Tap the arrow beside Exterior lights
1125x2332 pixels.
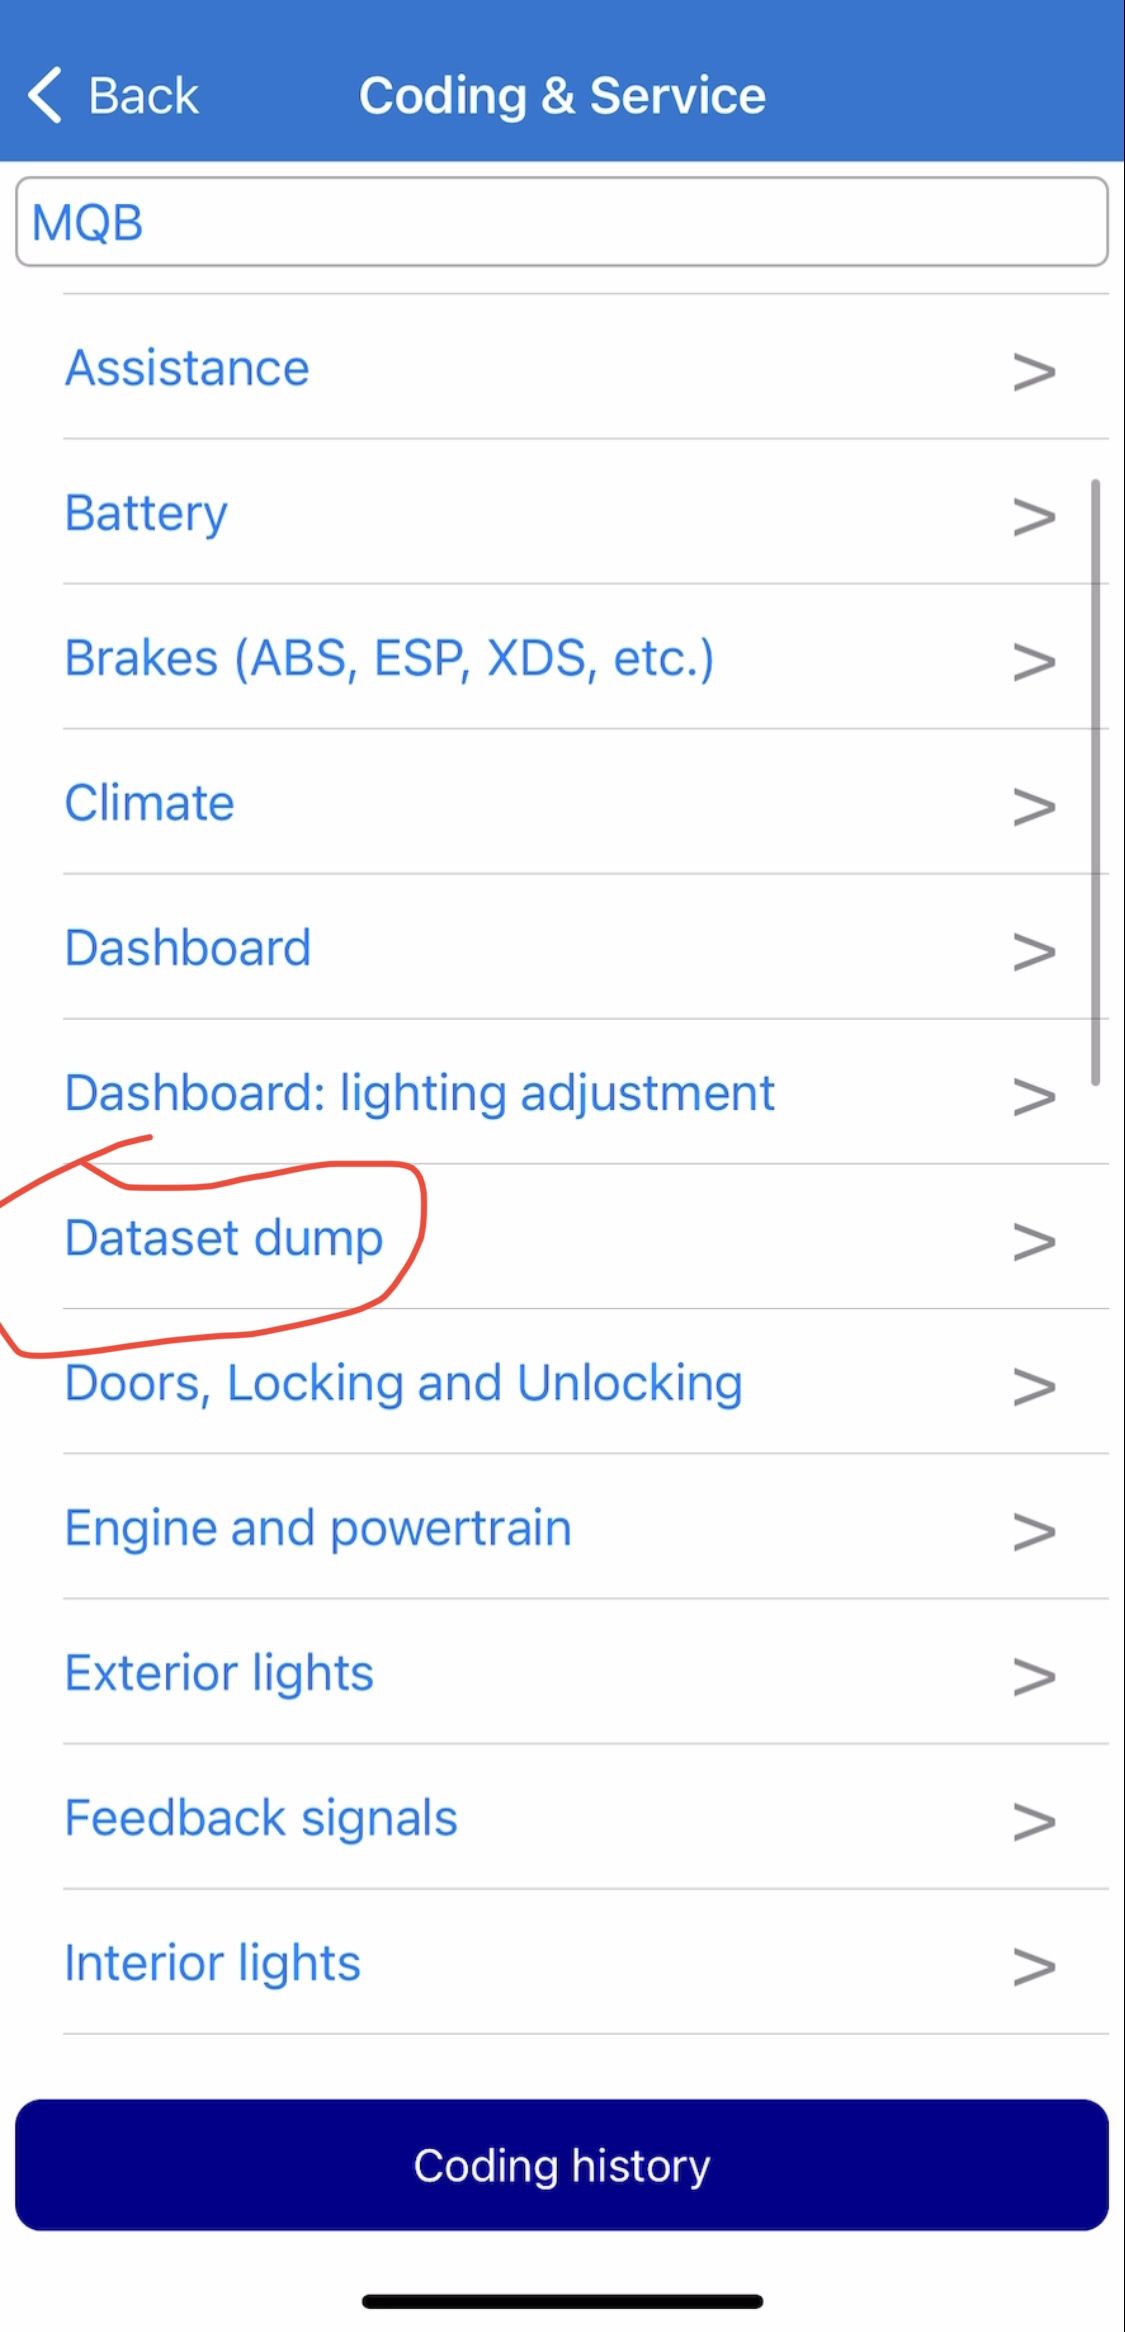[x=1034, y=1676]
